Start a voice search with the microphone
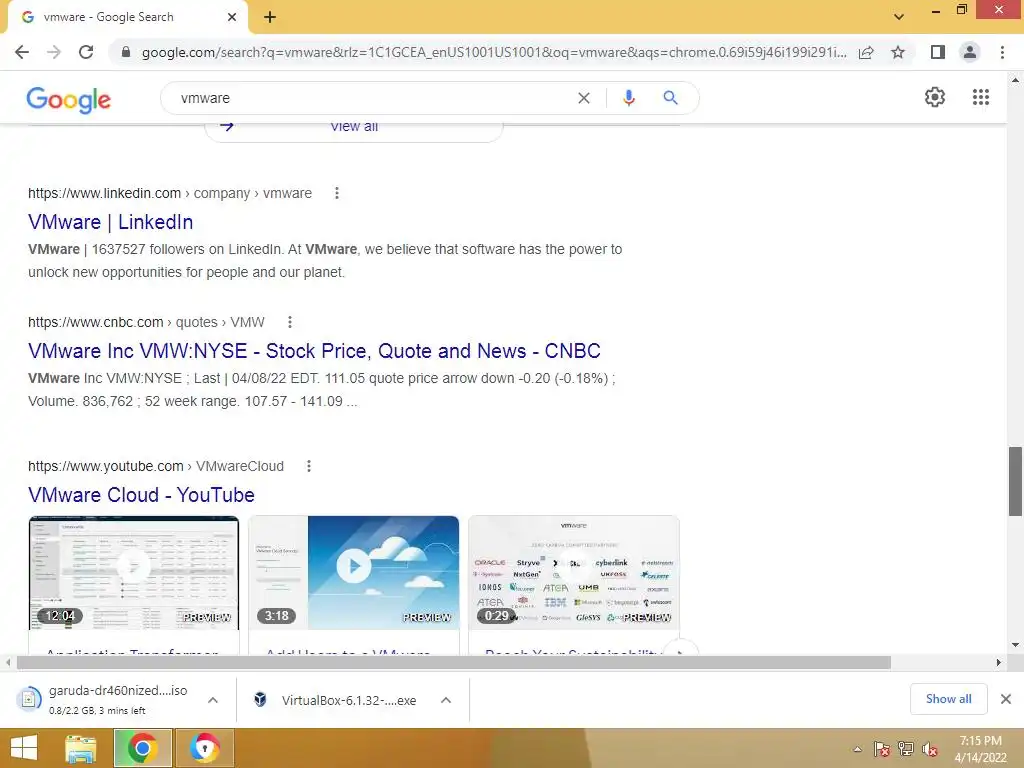 pyautogui.click(x=629, y=98)
